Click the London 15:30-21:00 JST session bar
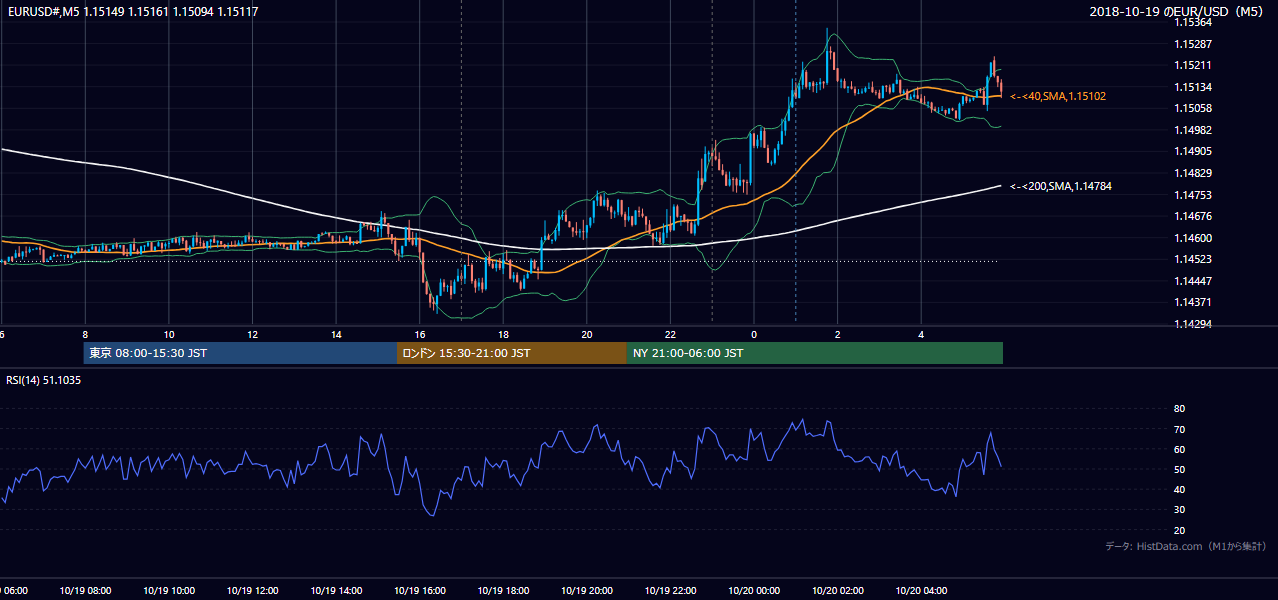Screen dimensions: 1278x600 [x=512, y=353]
